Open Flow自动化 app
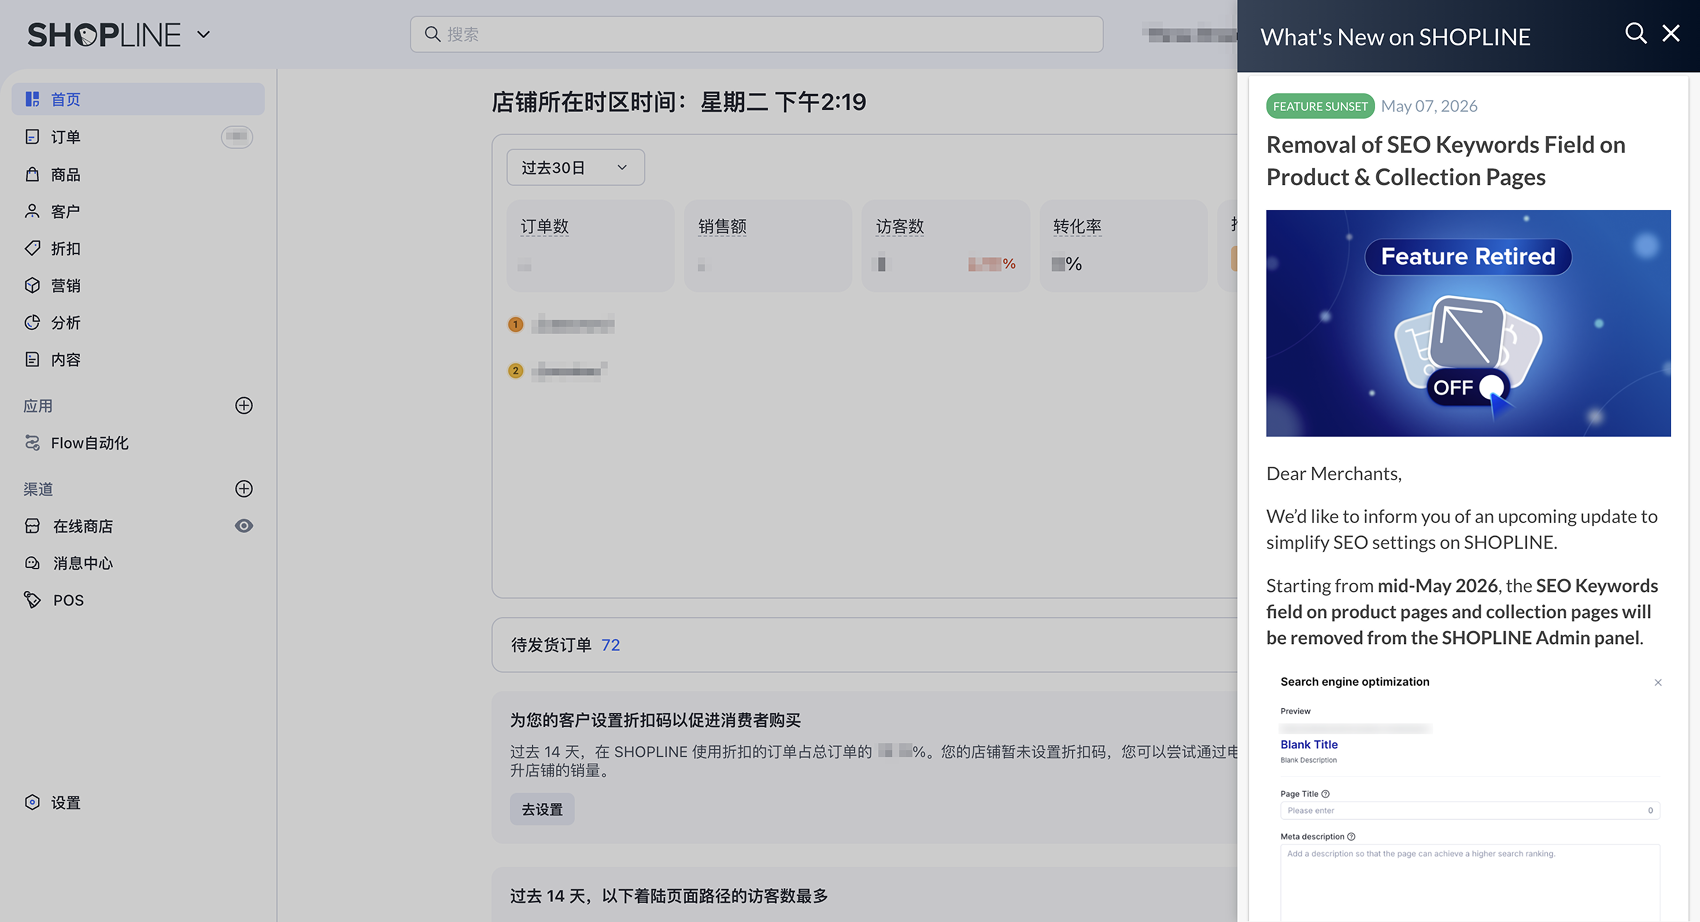This screenshot has height=922, width=1700. (x=138, y=443)
